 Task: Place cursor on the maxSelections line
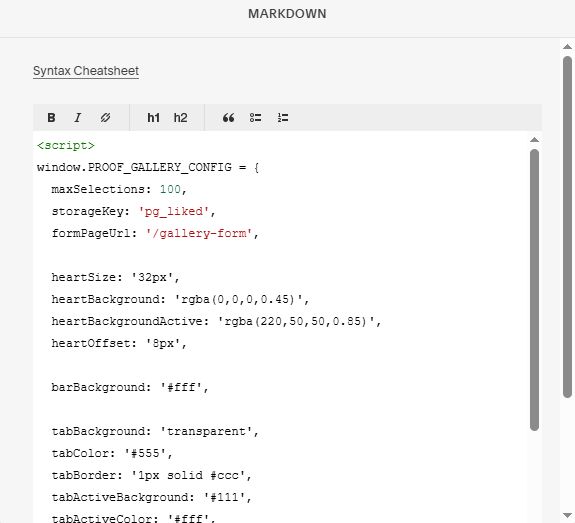(119, 189)
